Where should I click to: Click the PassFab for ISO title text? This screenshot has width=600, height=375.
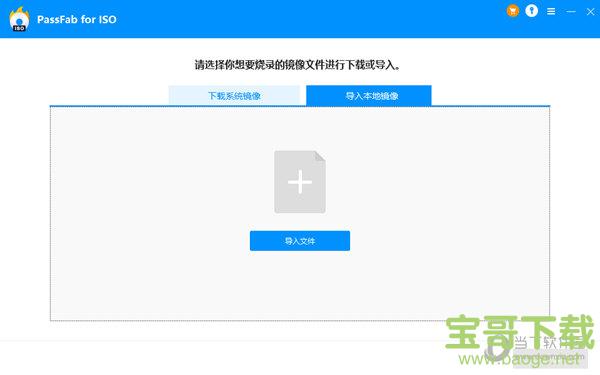(x=77, y=20)
